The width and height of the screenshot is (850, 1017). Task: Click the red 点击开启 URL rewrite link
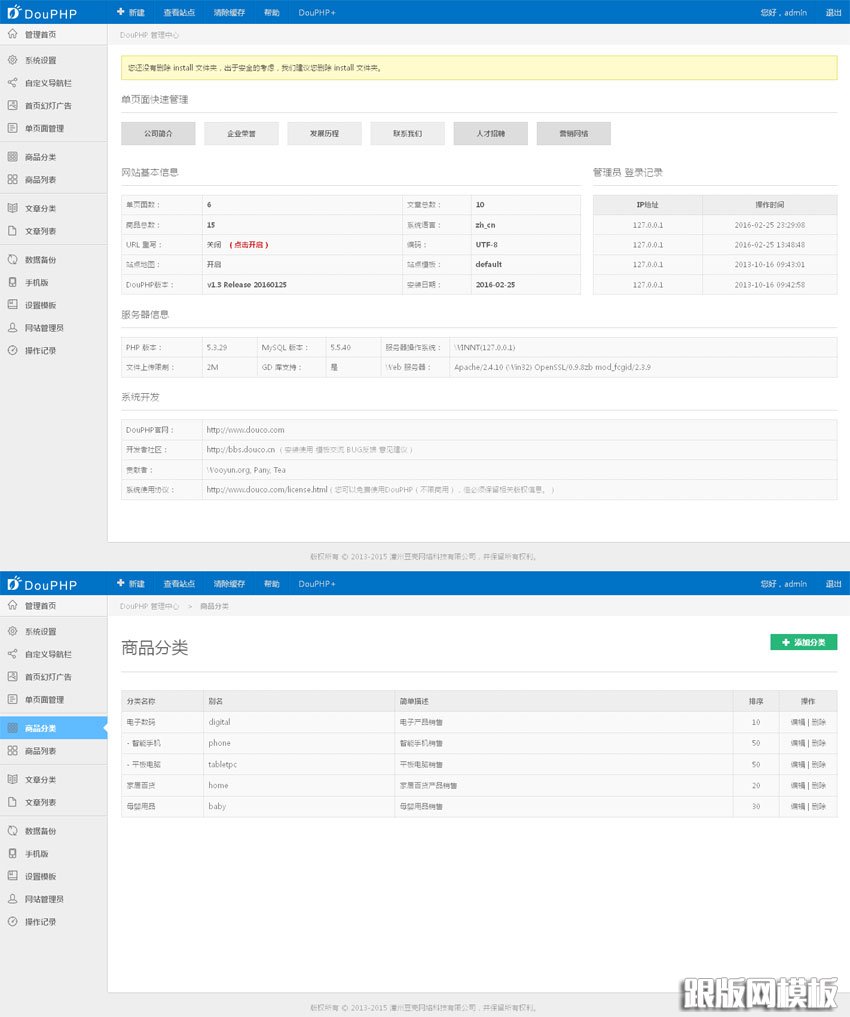[x=249, y=245]
